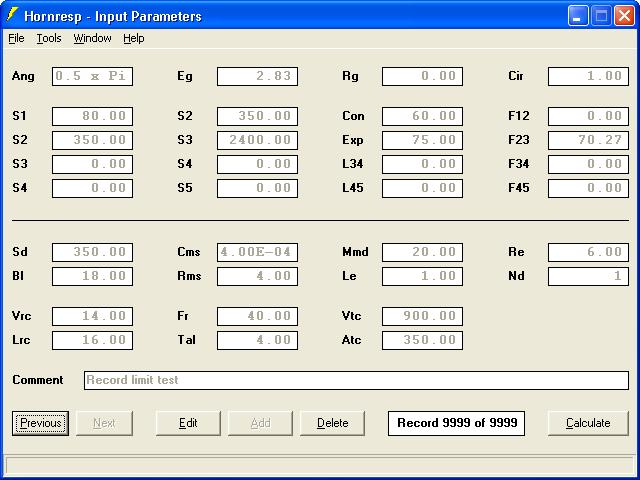Click the Rg input field
The image size is (640, 480).
click(x=422, y=76)
